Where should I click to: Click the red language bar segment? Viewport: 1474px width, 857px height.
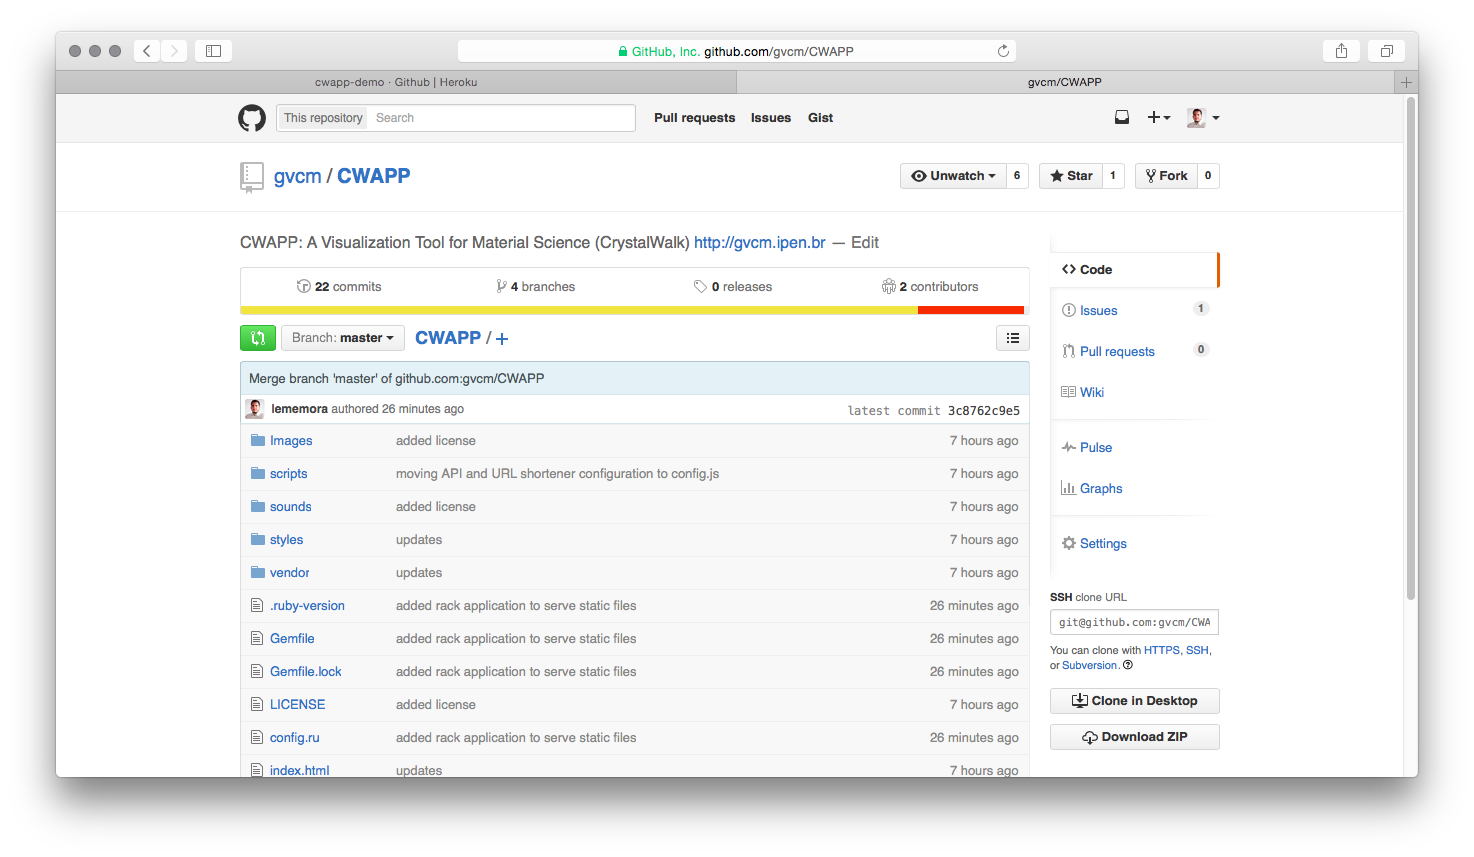coord(971,310)
